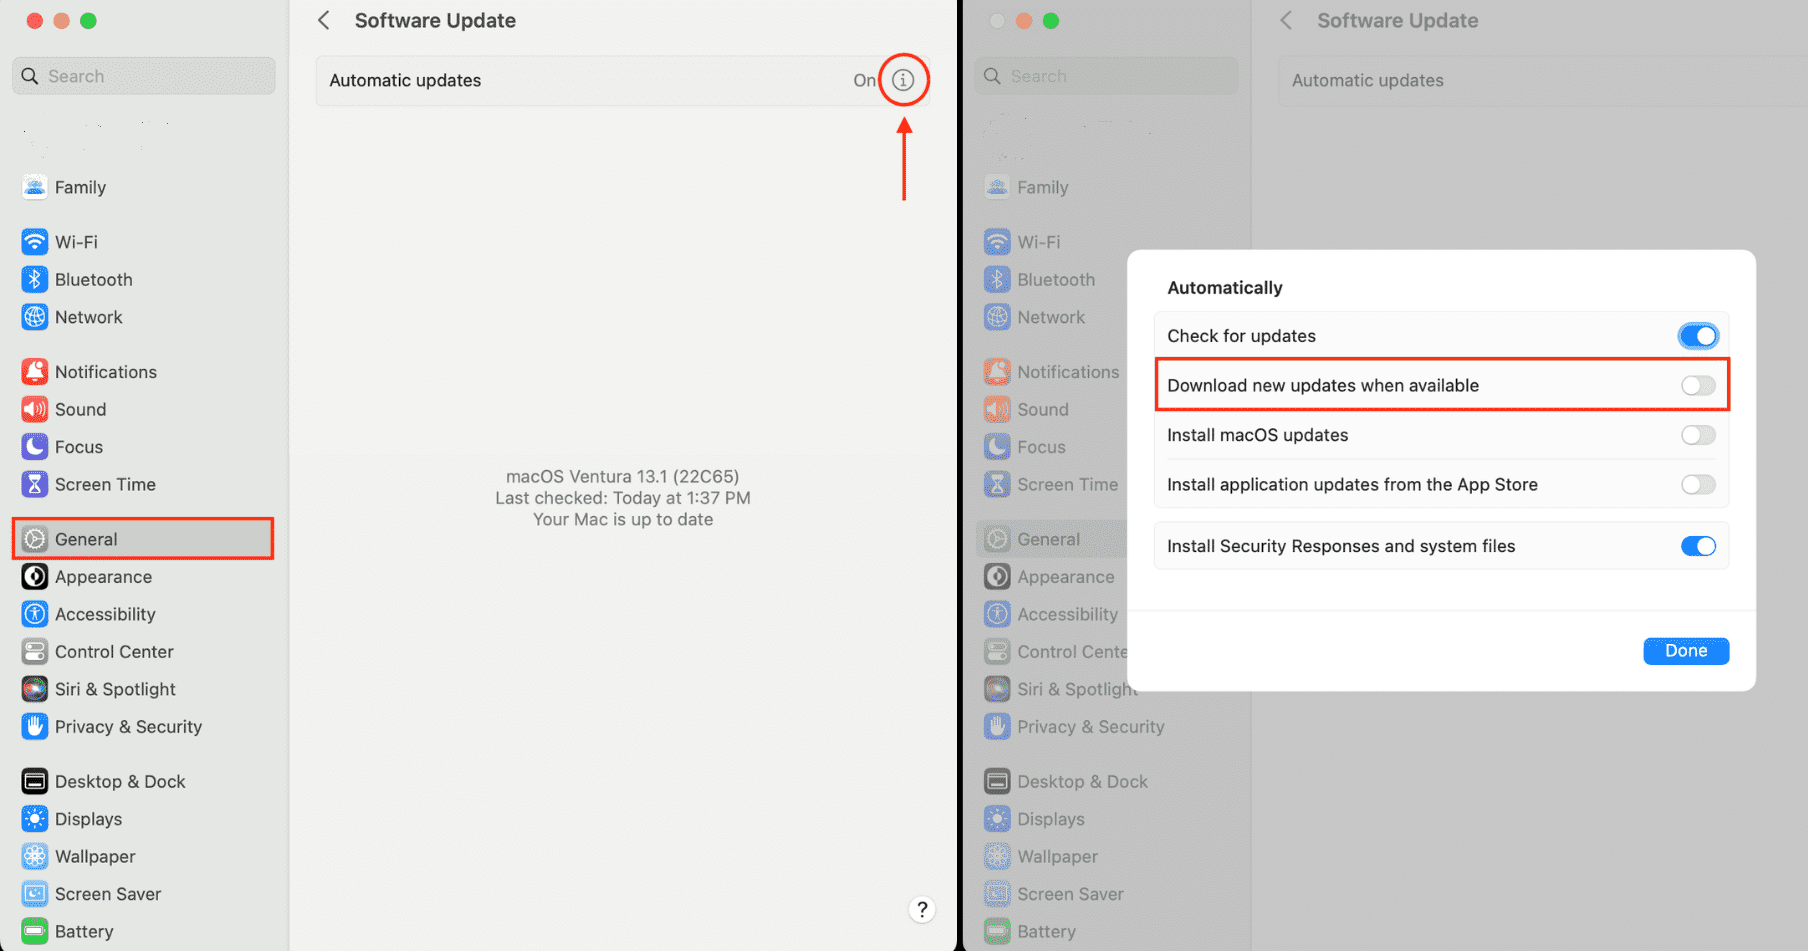Click the Automatic updates On status text
The width and height of the screenshot is (1808, 951).
[864, 80]
